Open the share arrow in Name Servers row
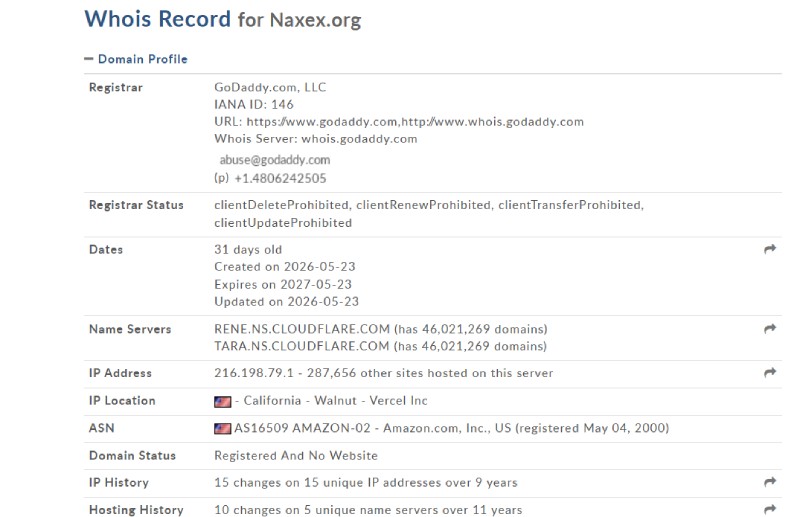Viewport: 800px width, 517px height. point(770,329)
